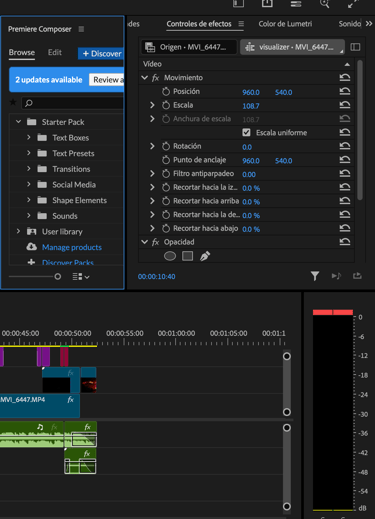Reset the Filtro antiparpadeo parameter
Viewport: 375px width, 519px height.
pyautogui.click(x=345, y=173)
